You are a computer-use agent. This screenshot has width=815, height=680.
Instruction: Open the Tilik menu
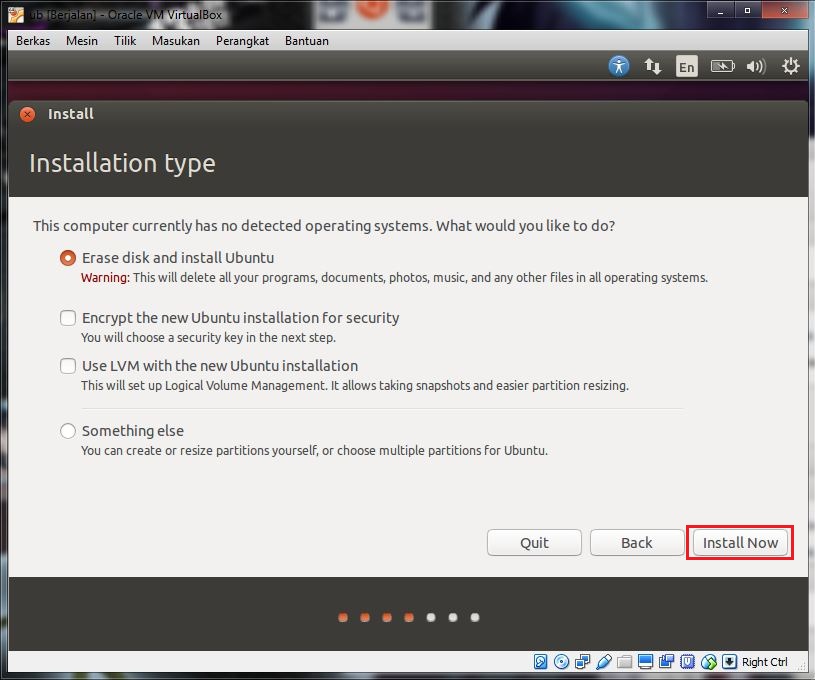coord(125,41)
